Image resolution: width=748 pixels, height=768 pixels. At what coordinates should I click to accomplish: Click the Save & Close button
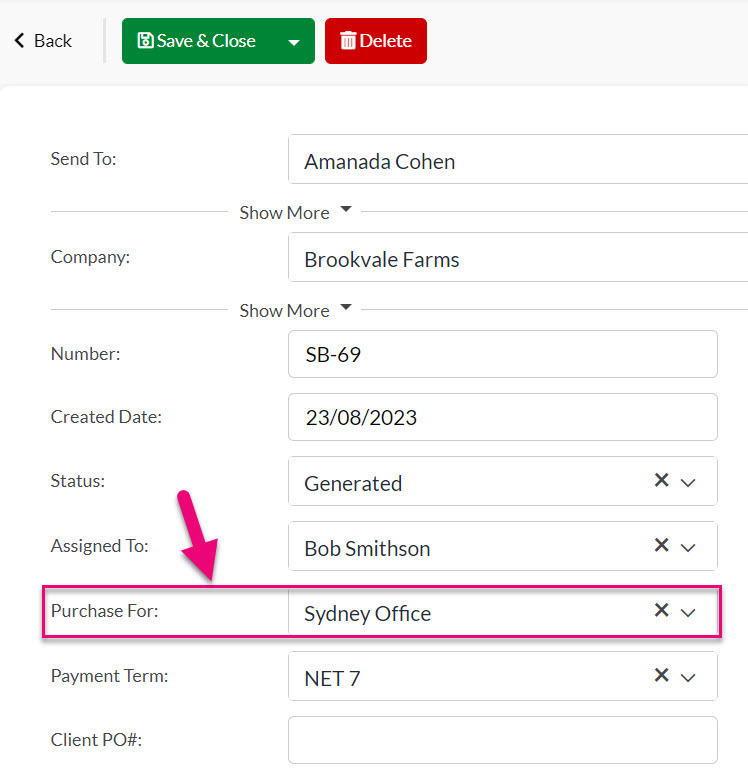197,41
